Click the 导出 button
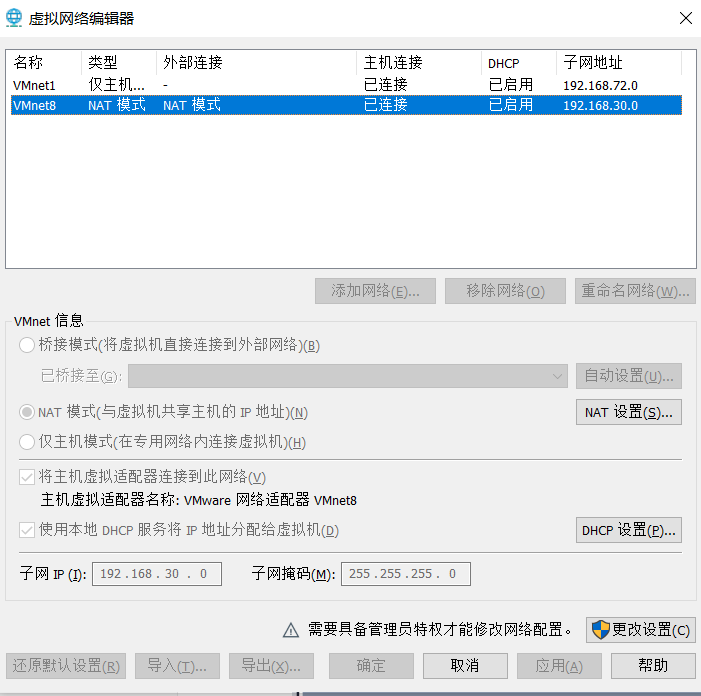The width and height of the screenshot is (701, 696). click(271, 666)
